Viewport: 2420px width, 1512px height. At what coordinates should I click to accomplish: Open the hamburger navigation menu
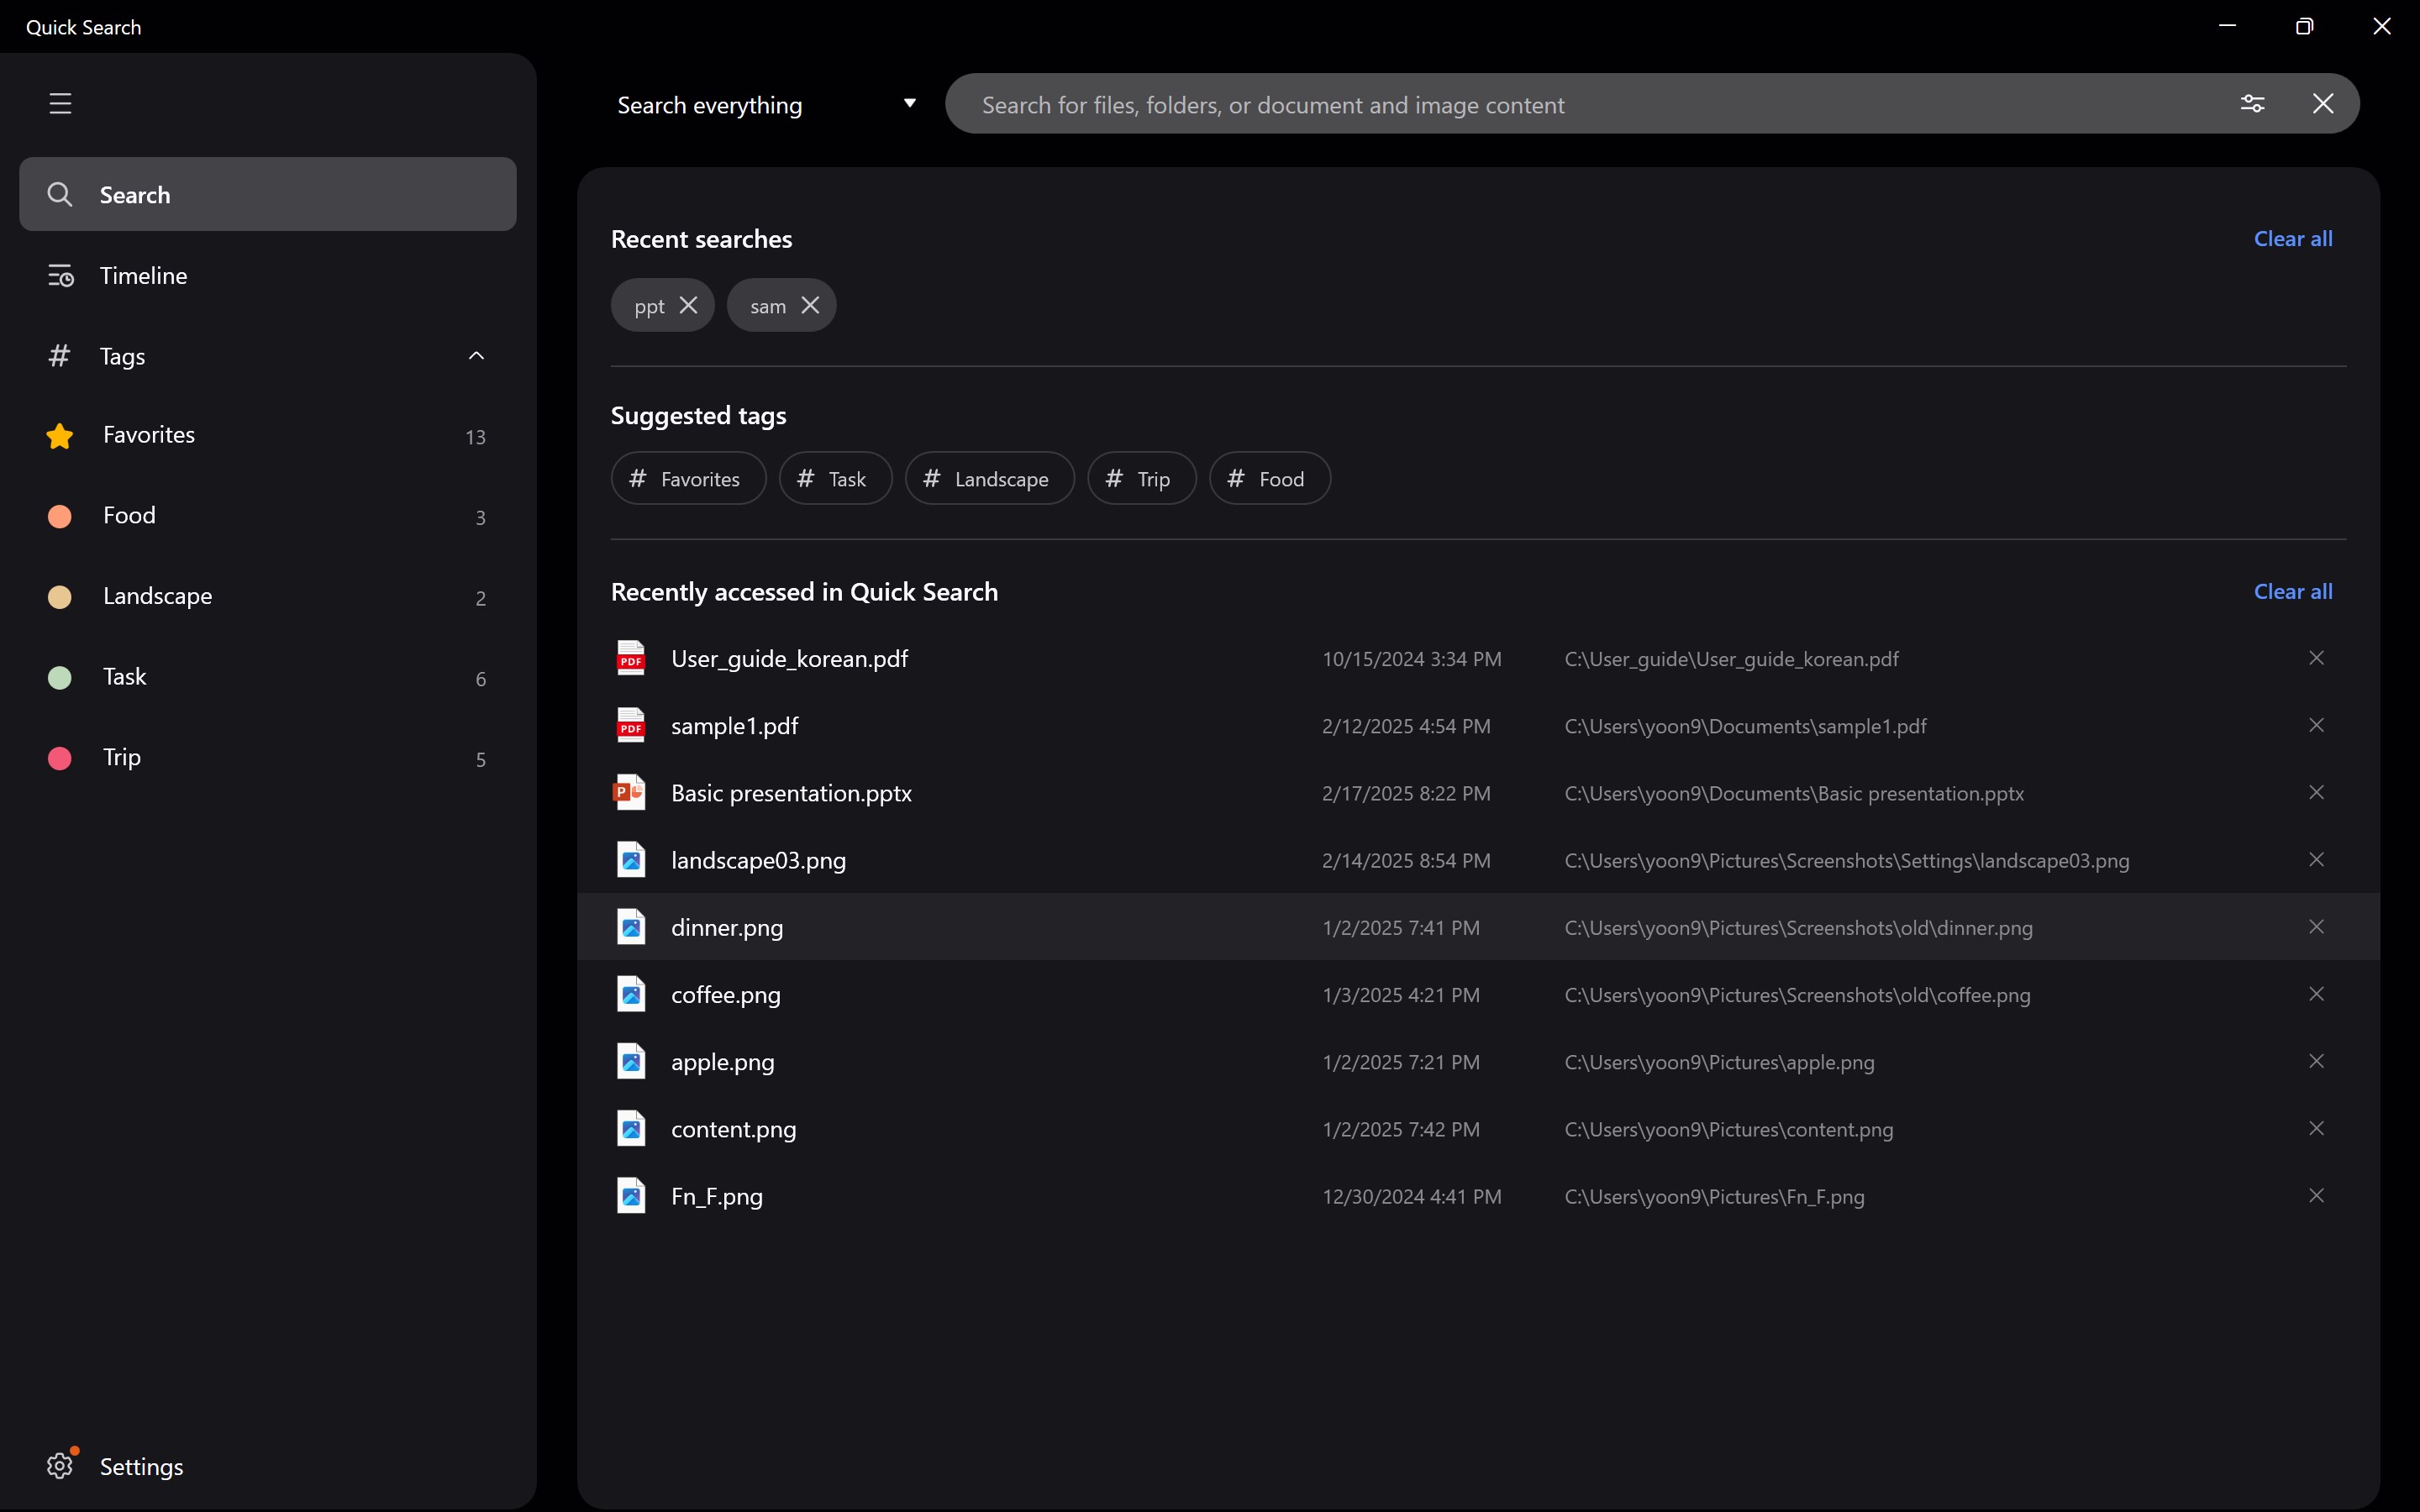pyautogui.click(x=60, y=103)
